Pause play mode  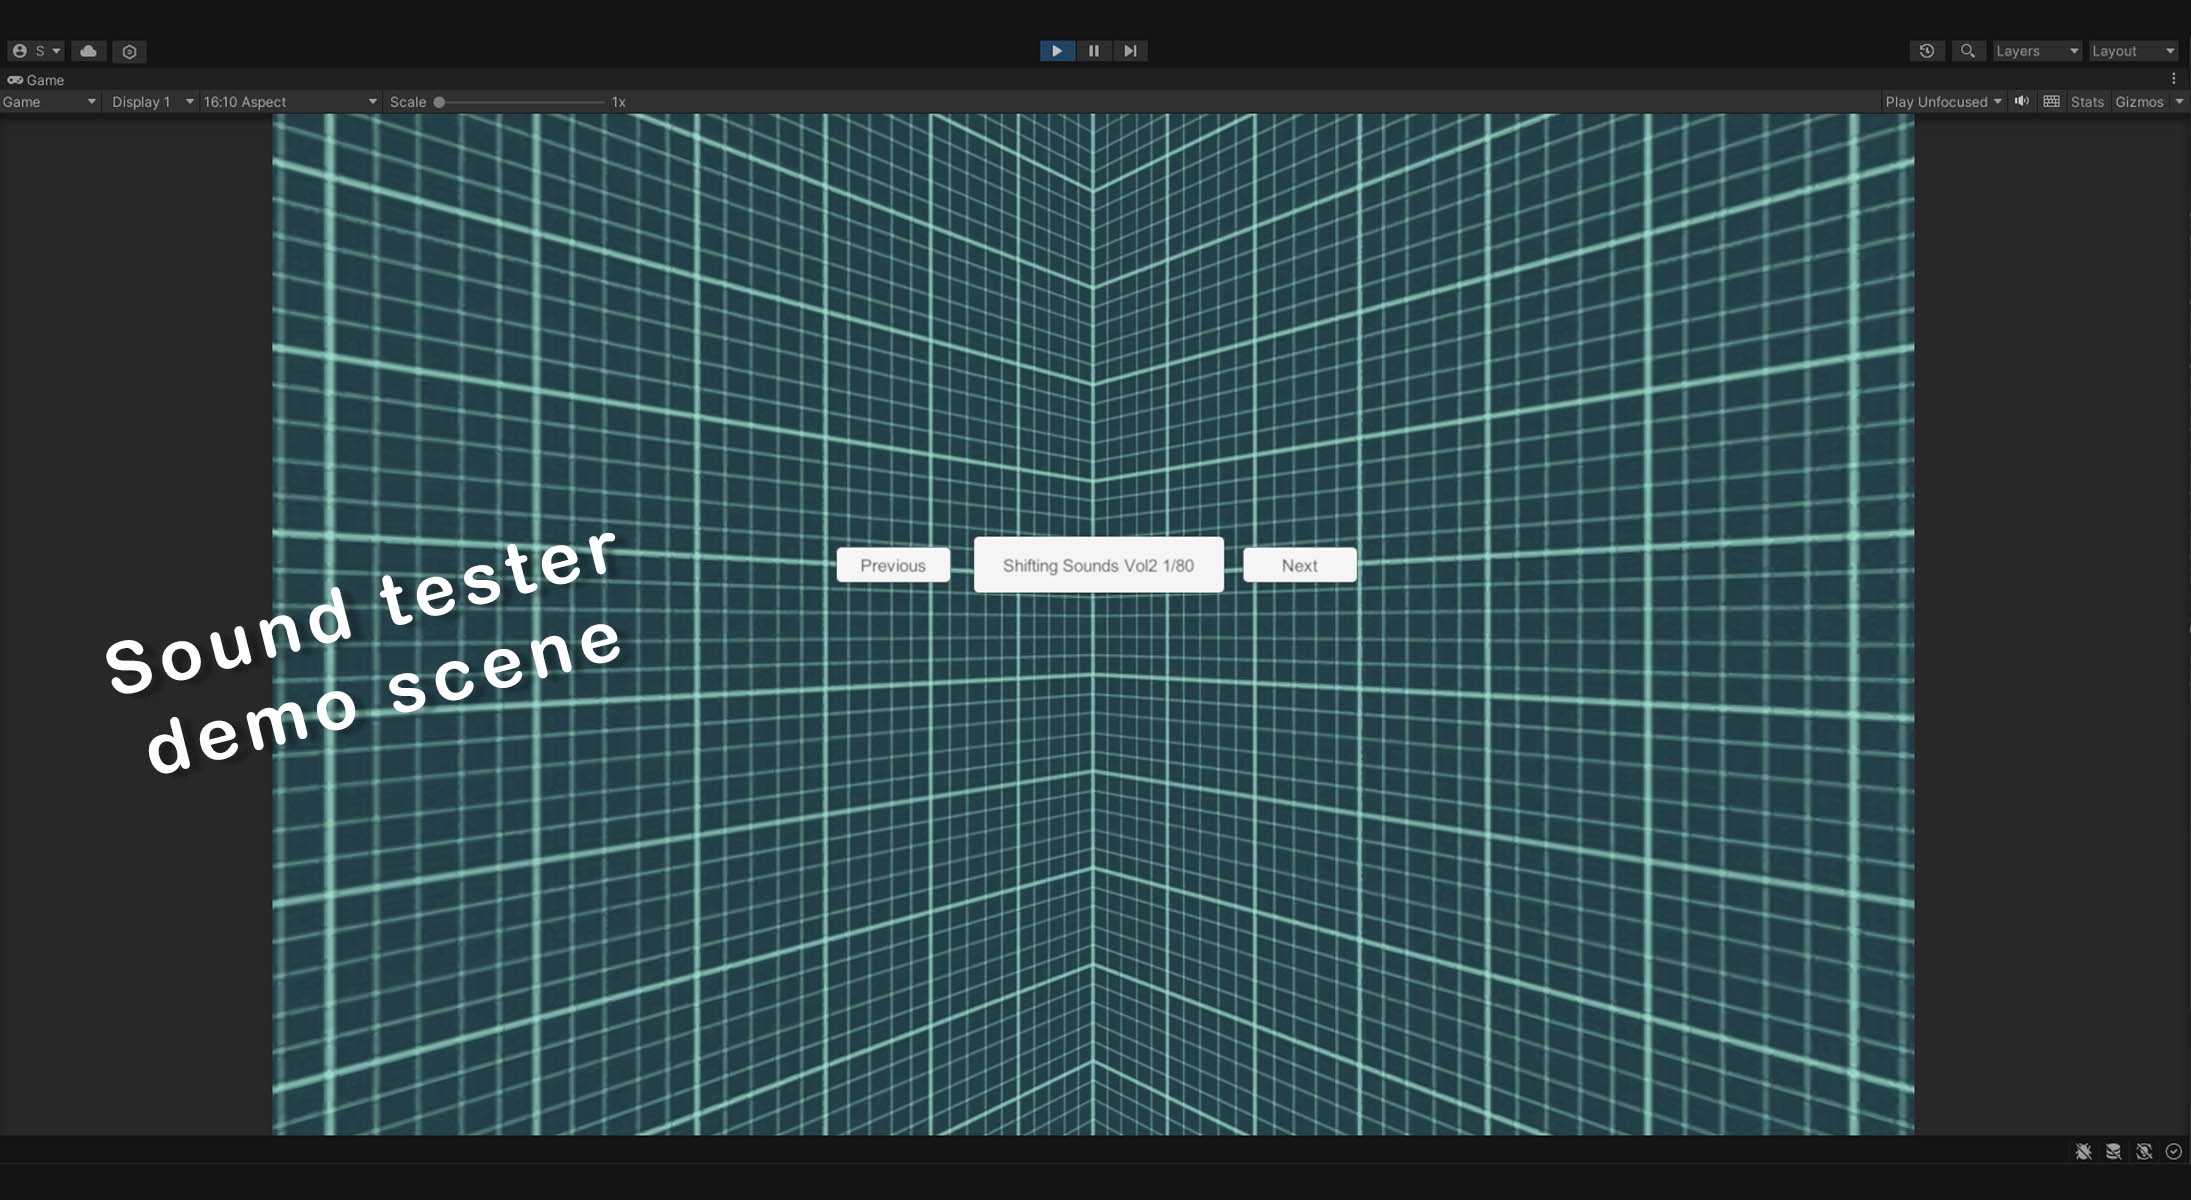tap(1093, 51)
